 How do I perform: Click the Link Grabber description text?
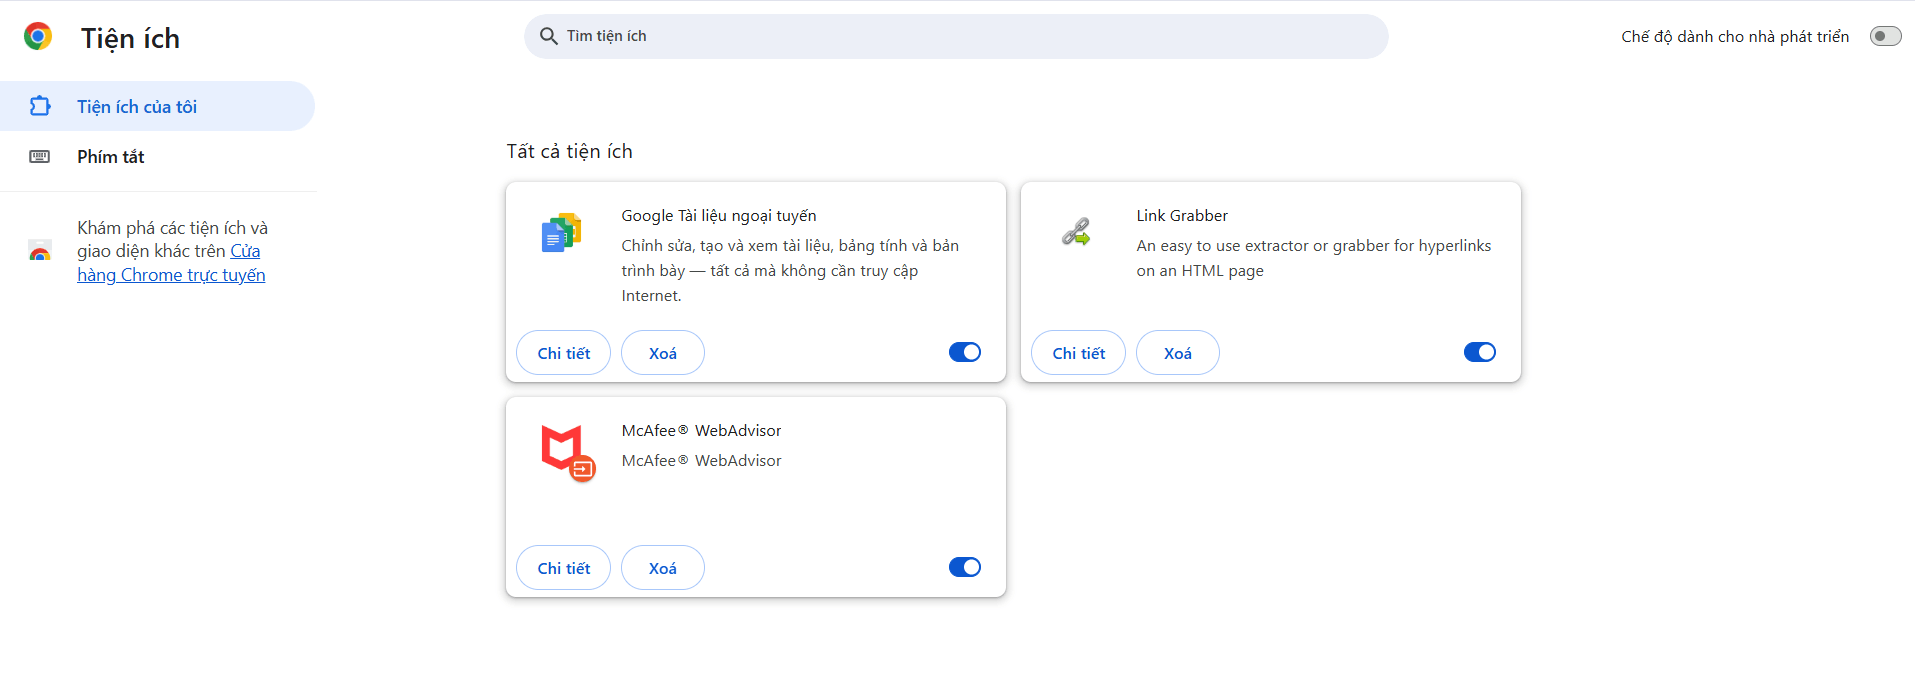(x=1314, y=258)
